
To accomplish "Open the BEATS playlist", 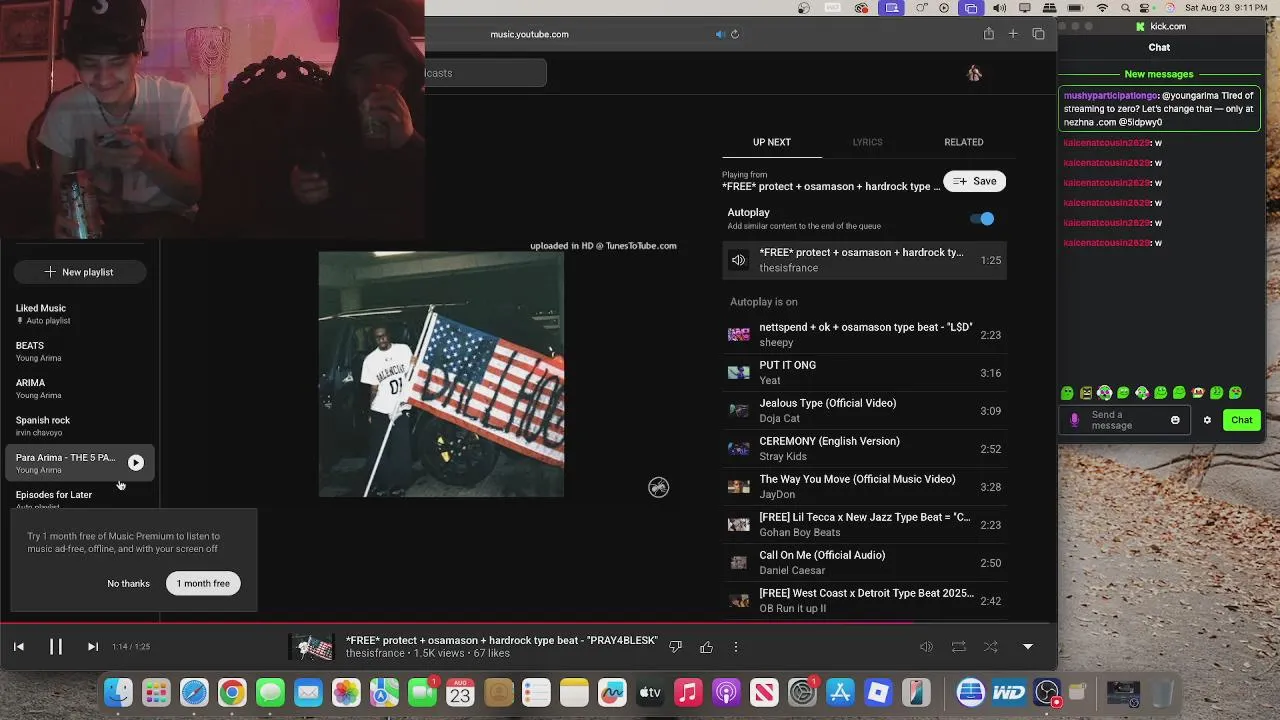I will coord(80,351).
